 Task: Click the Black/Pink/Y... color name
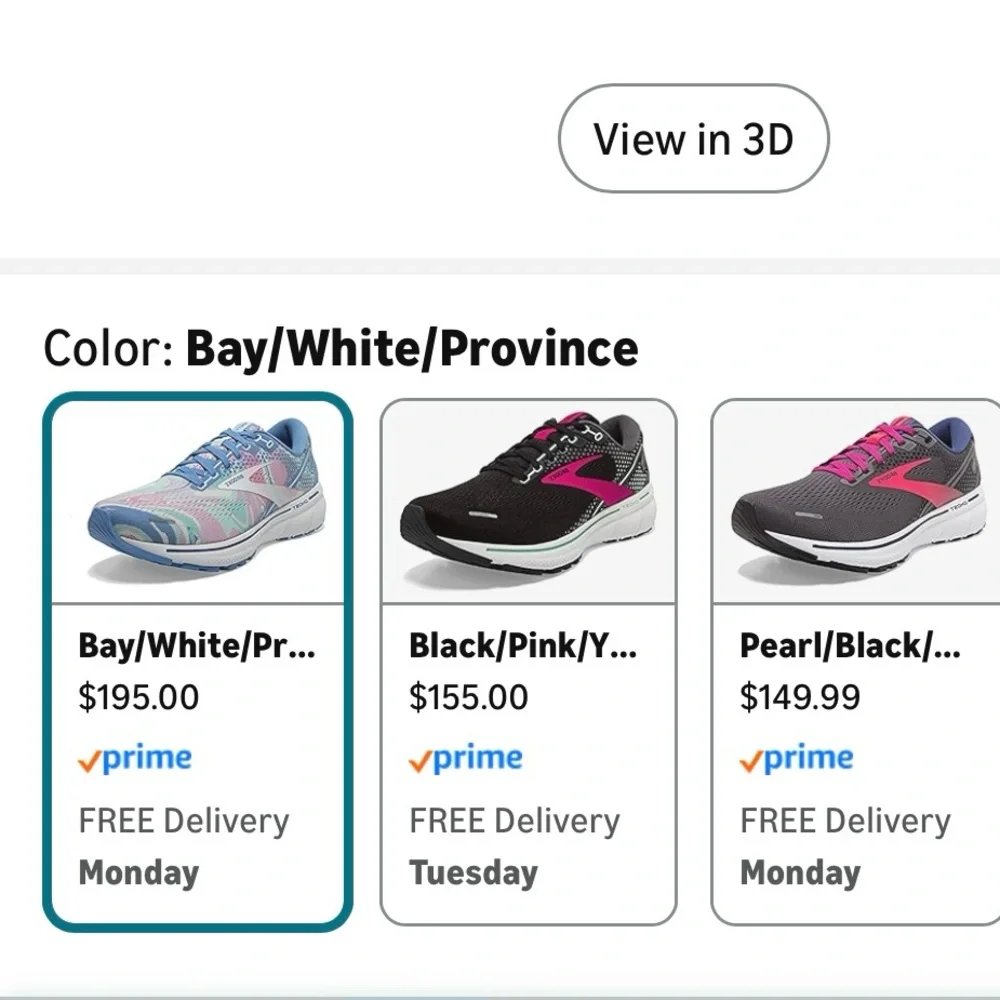[527, 646]
